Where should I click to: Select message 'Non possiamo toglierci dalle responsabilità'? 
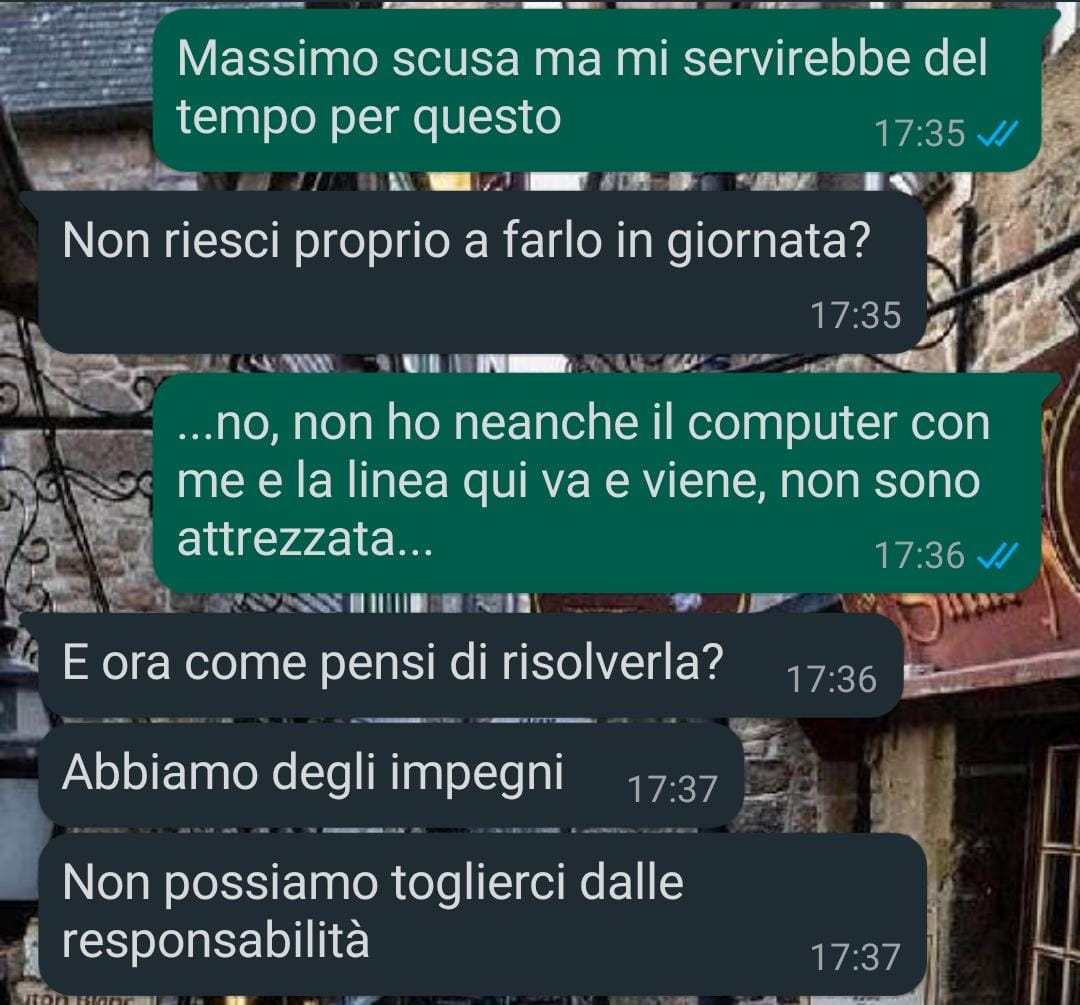point(482,914)
